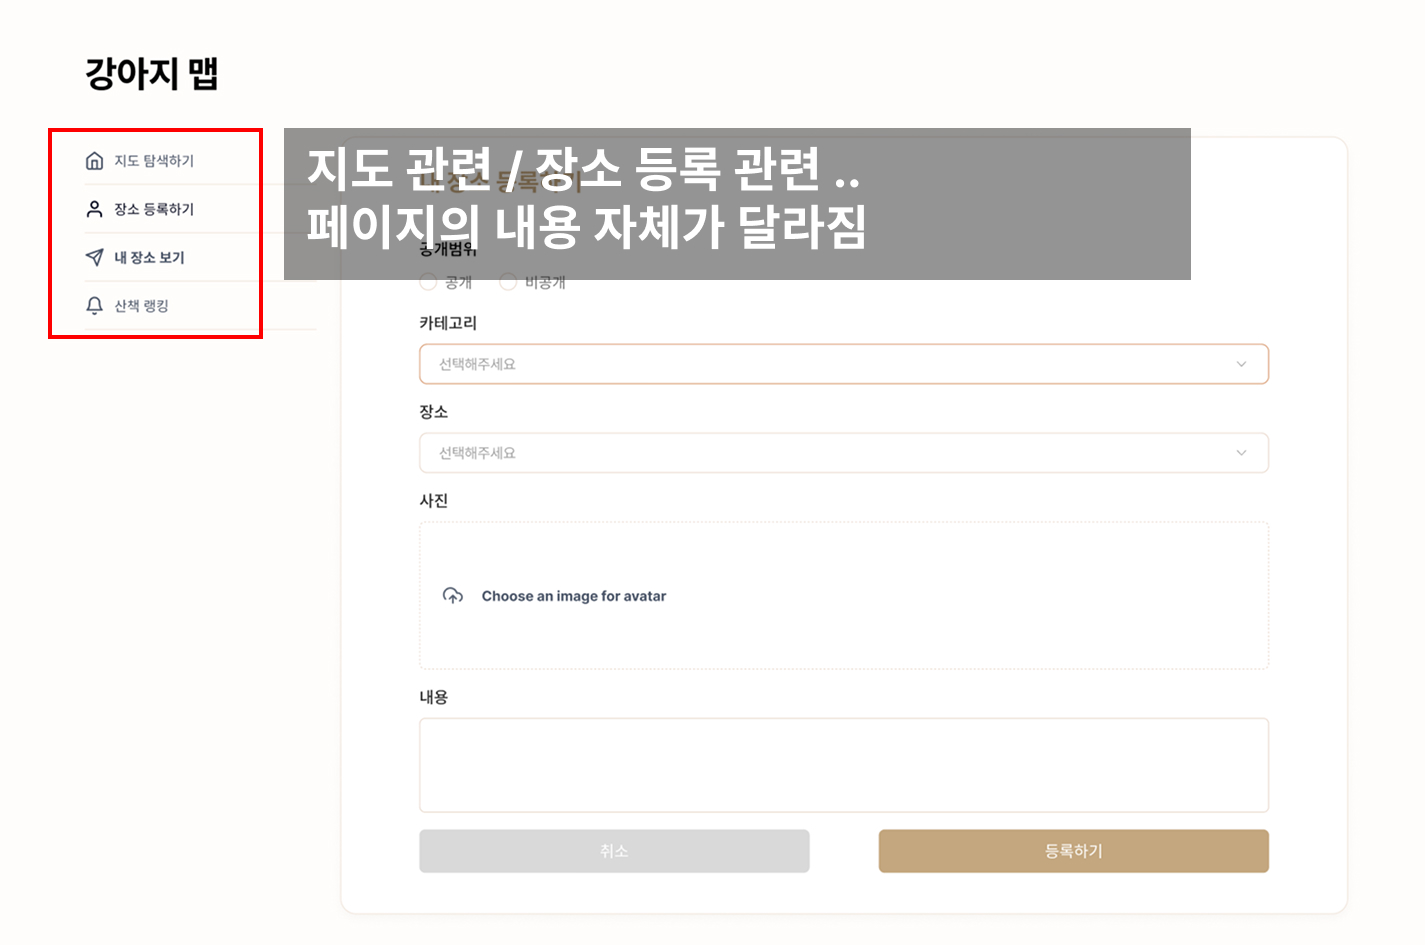Click the bell icon beside 산책 랭킹
Image resolution: width=1425 pixels, height=945 pixels.
pyautogui.click(x=94, y=306)
